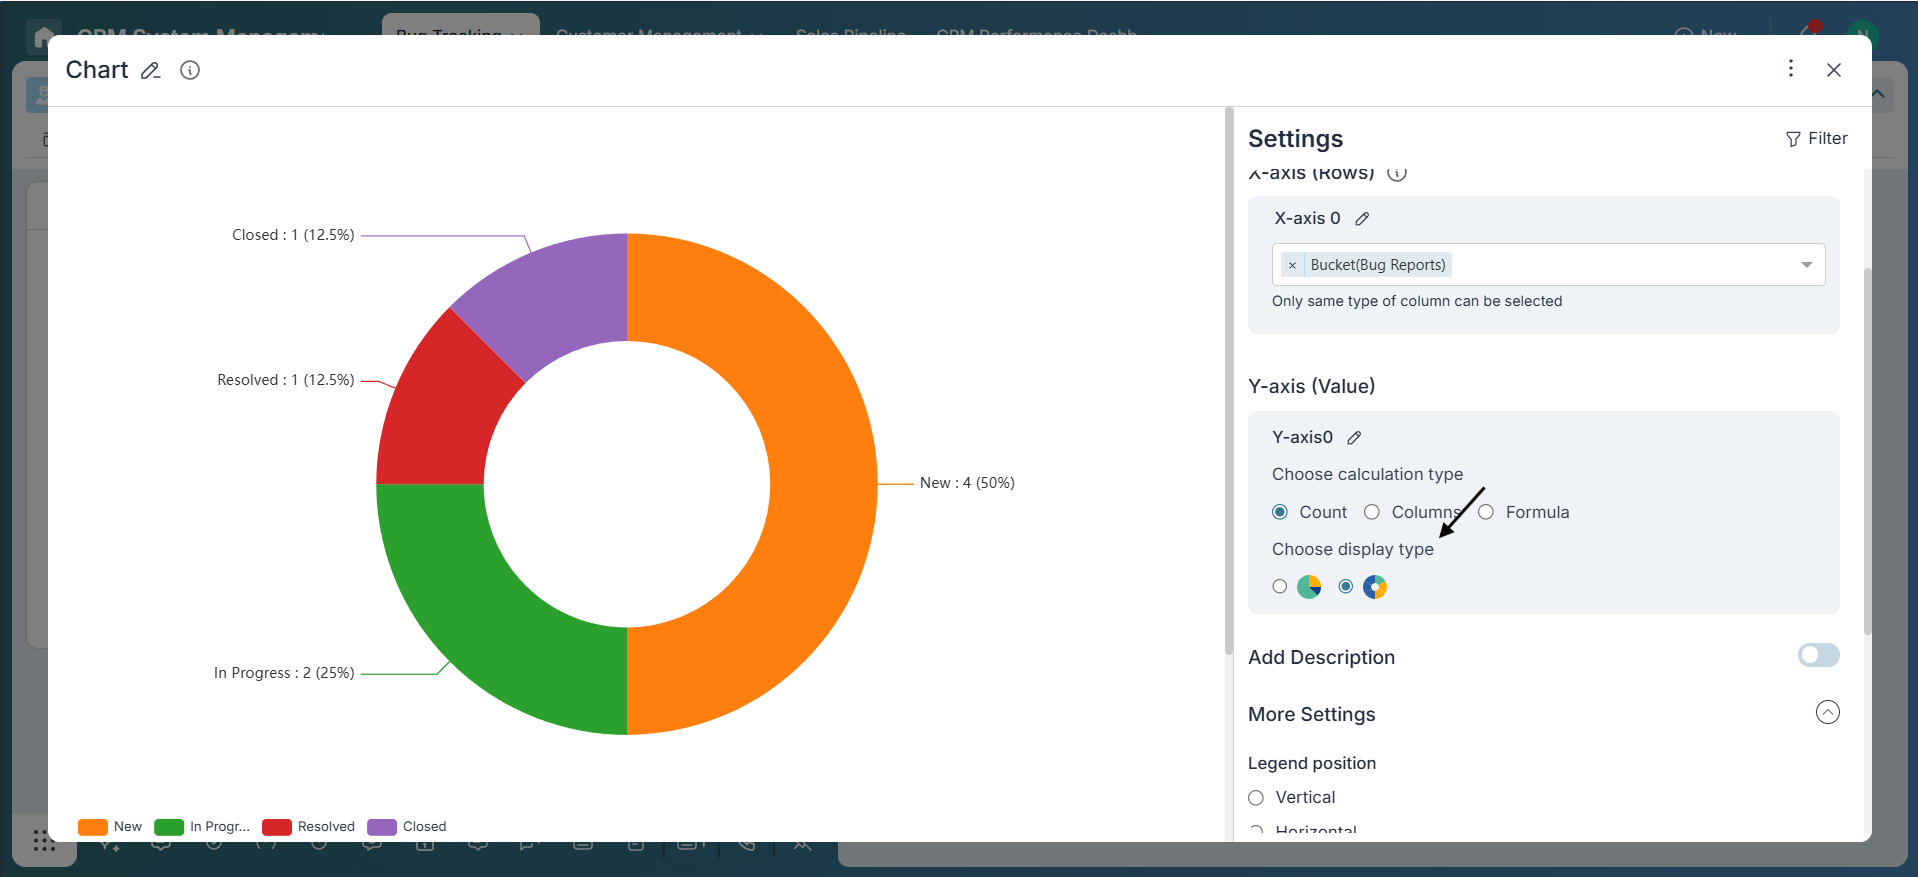Remove the Bucket(Bug Reports) tag

point(1292,265)
